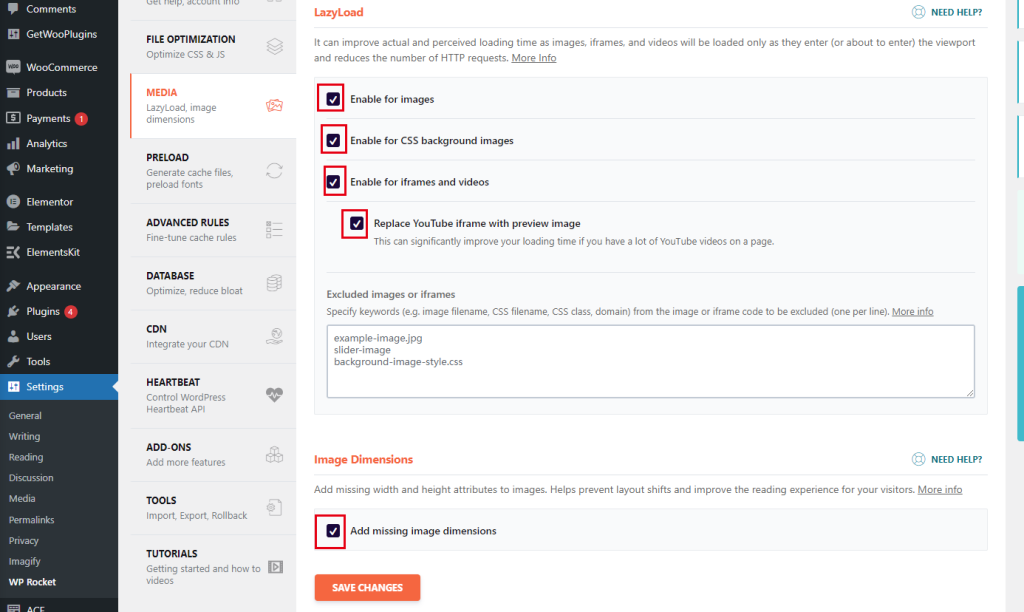This screenshot has height=612, width=1024.
Task: Click the Appearance paintbrush icon
Action: [13, 285]
